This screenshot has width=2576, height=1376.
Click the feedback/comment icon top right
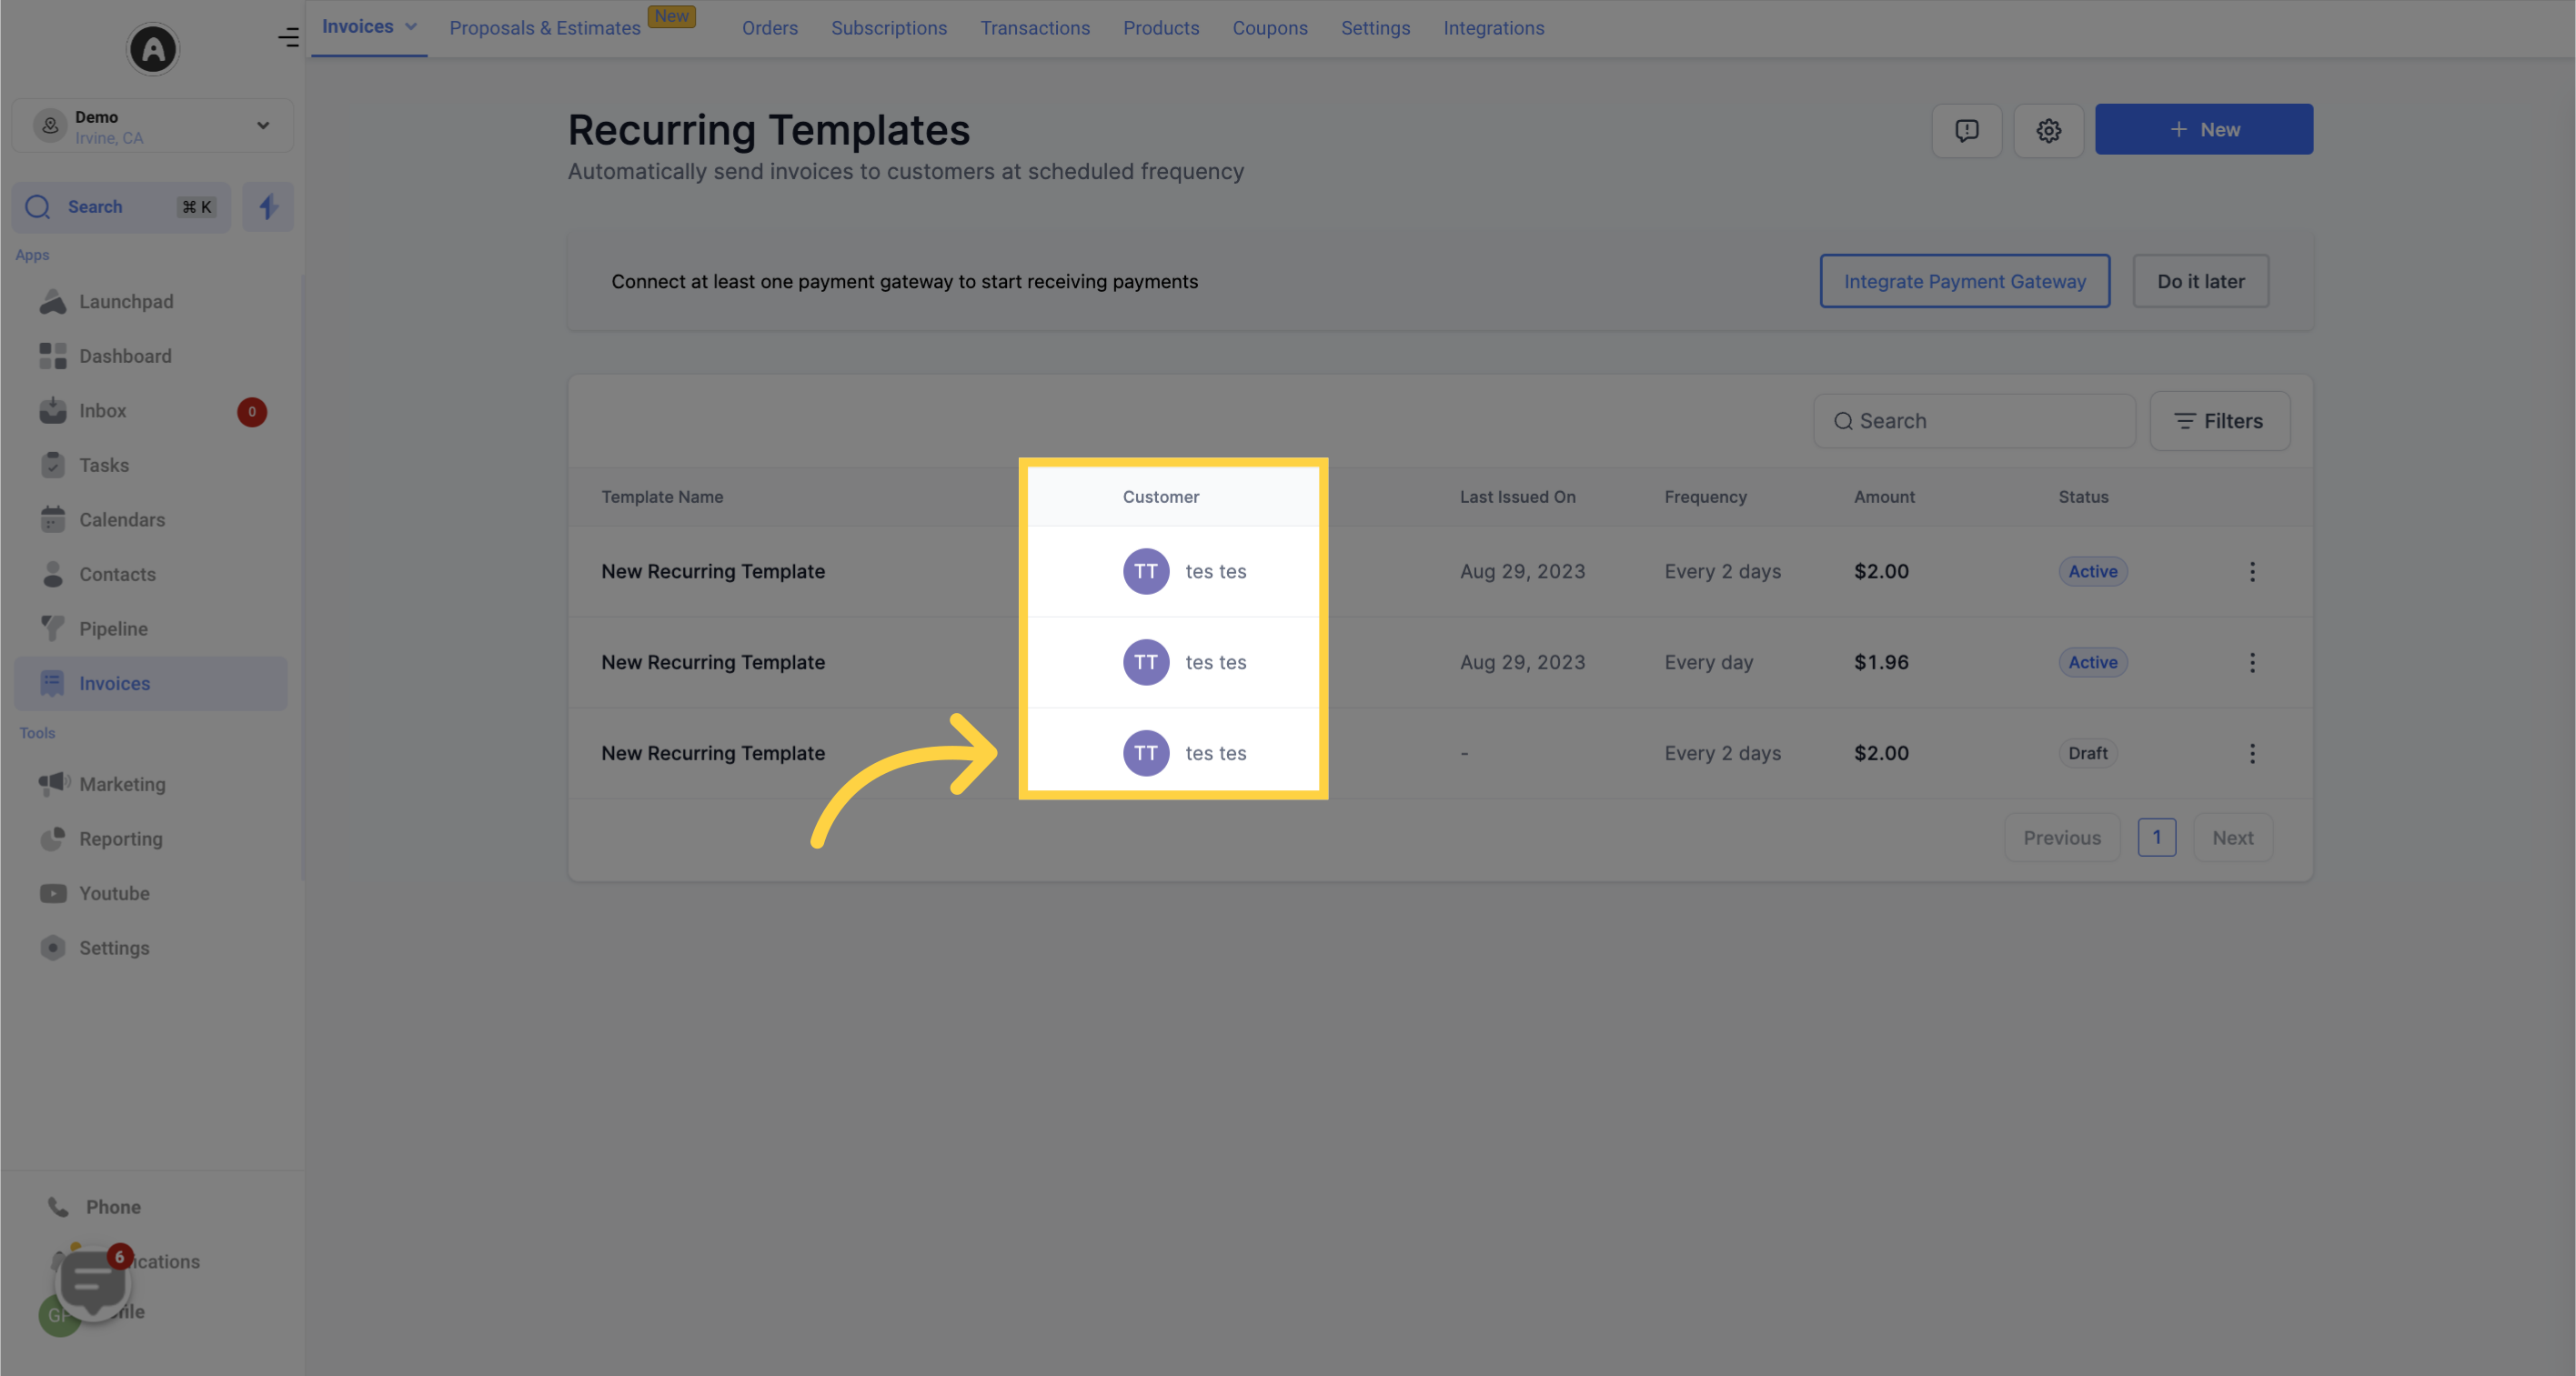coord(1966,127)
